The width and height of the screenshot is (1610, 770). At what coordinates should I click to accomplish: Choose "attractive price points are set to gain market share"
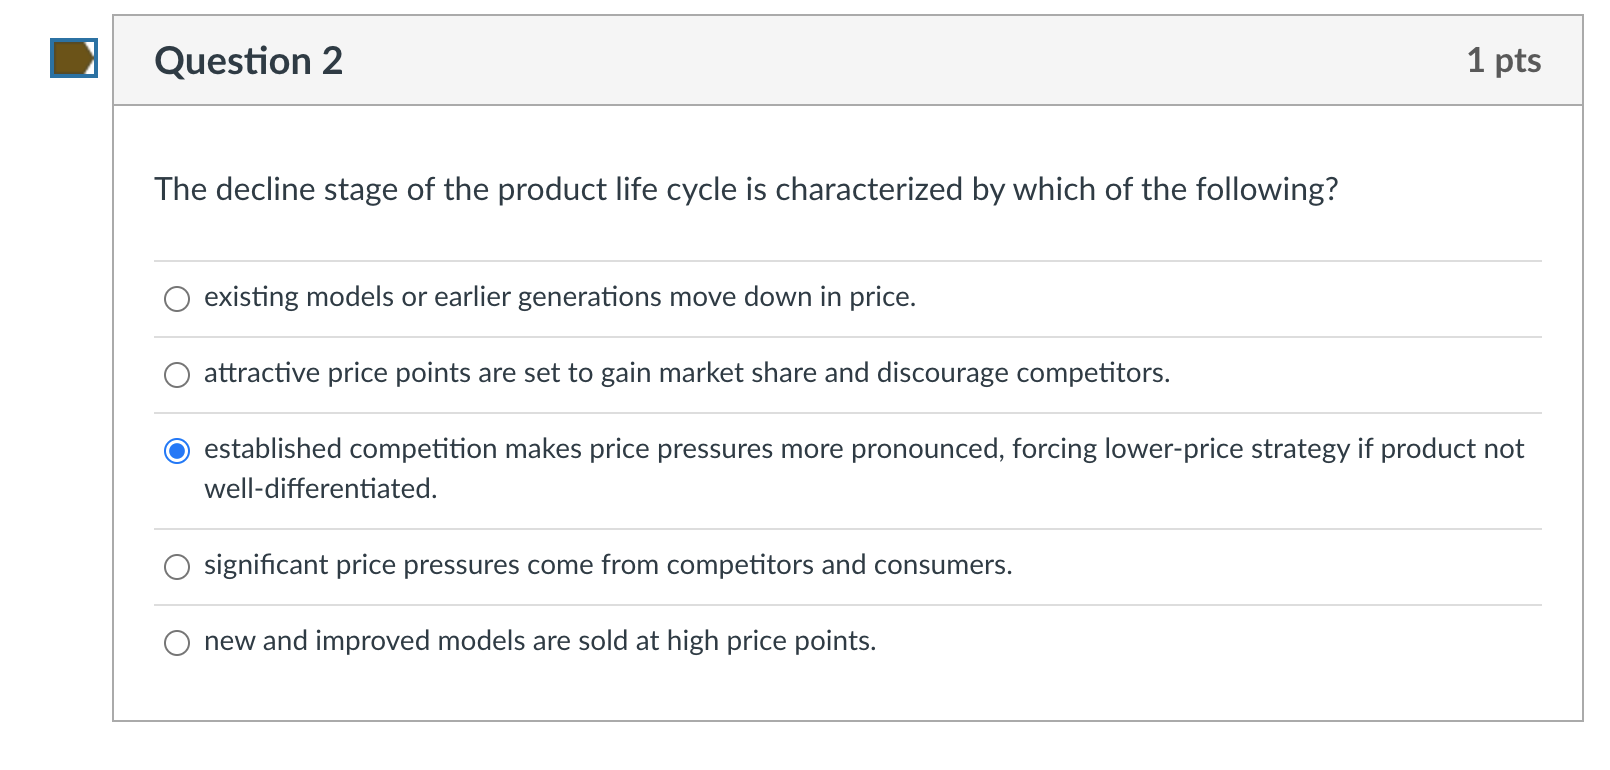tap(176, 374)
